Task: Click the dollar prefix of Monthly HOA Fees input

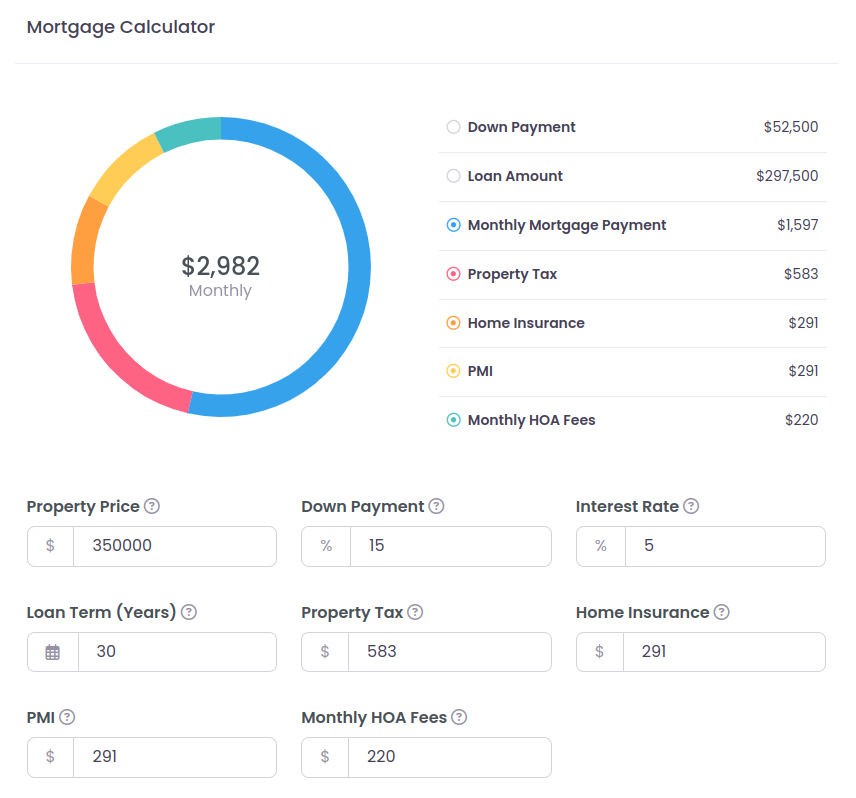Action: (x=325, y=757)
